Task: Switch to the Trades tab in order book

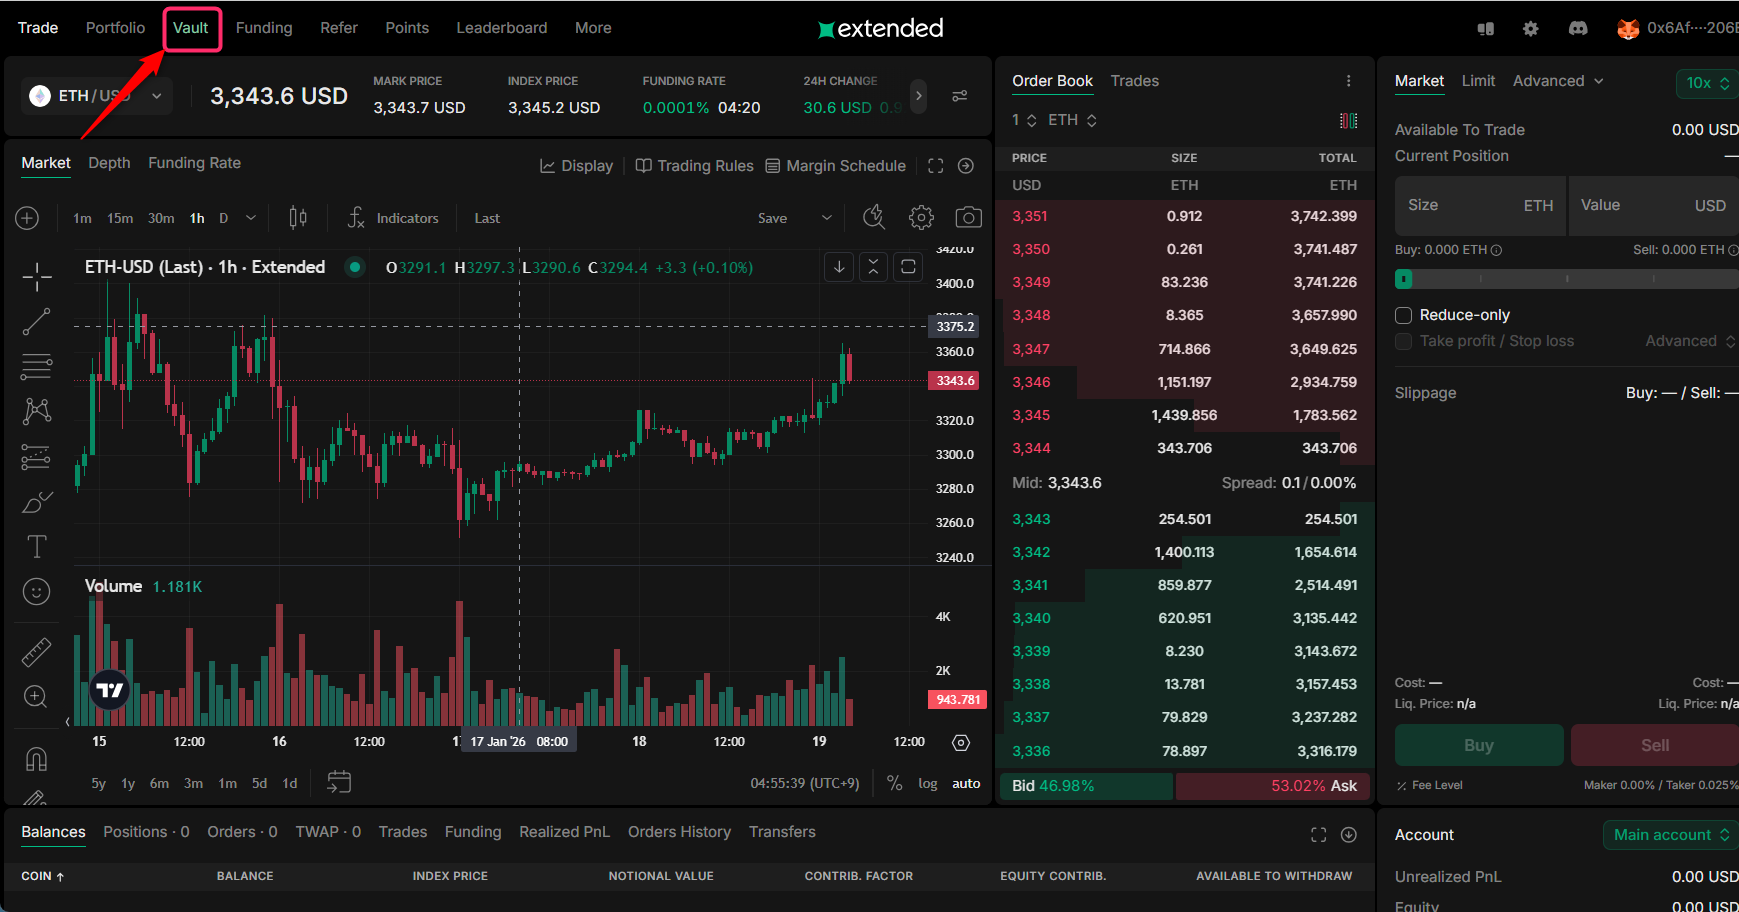Action: pos(1134,81)
